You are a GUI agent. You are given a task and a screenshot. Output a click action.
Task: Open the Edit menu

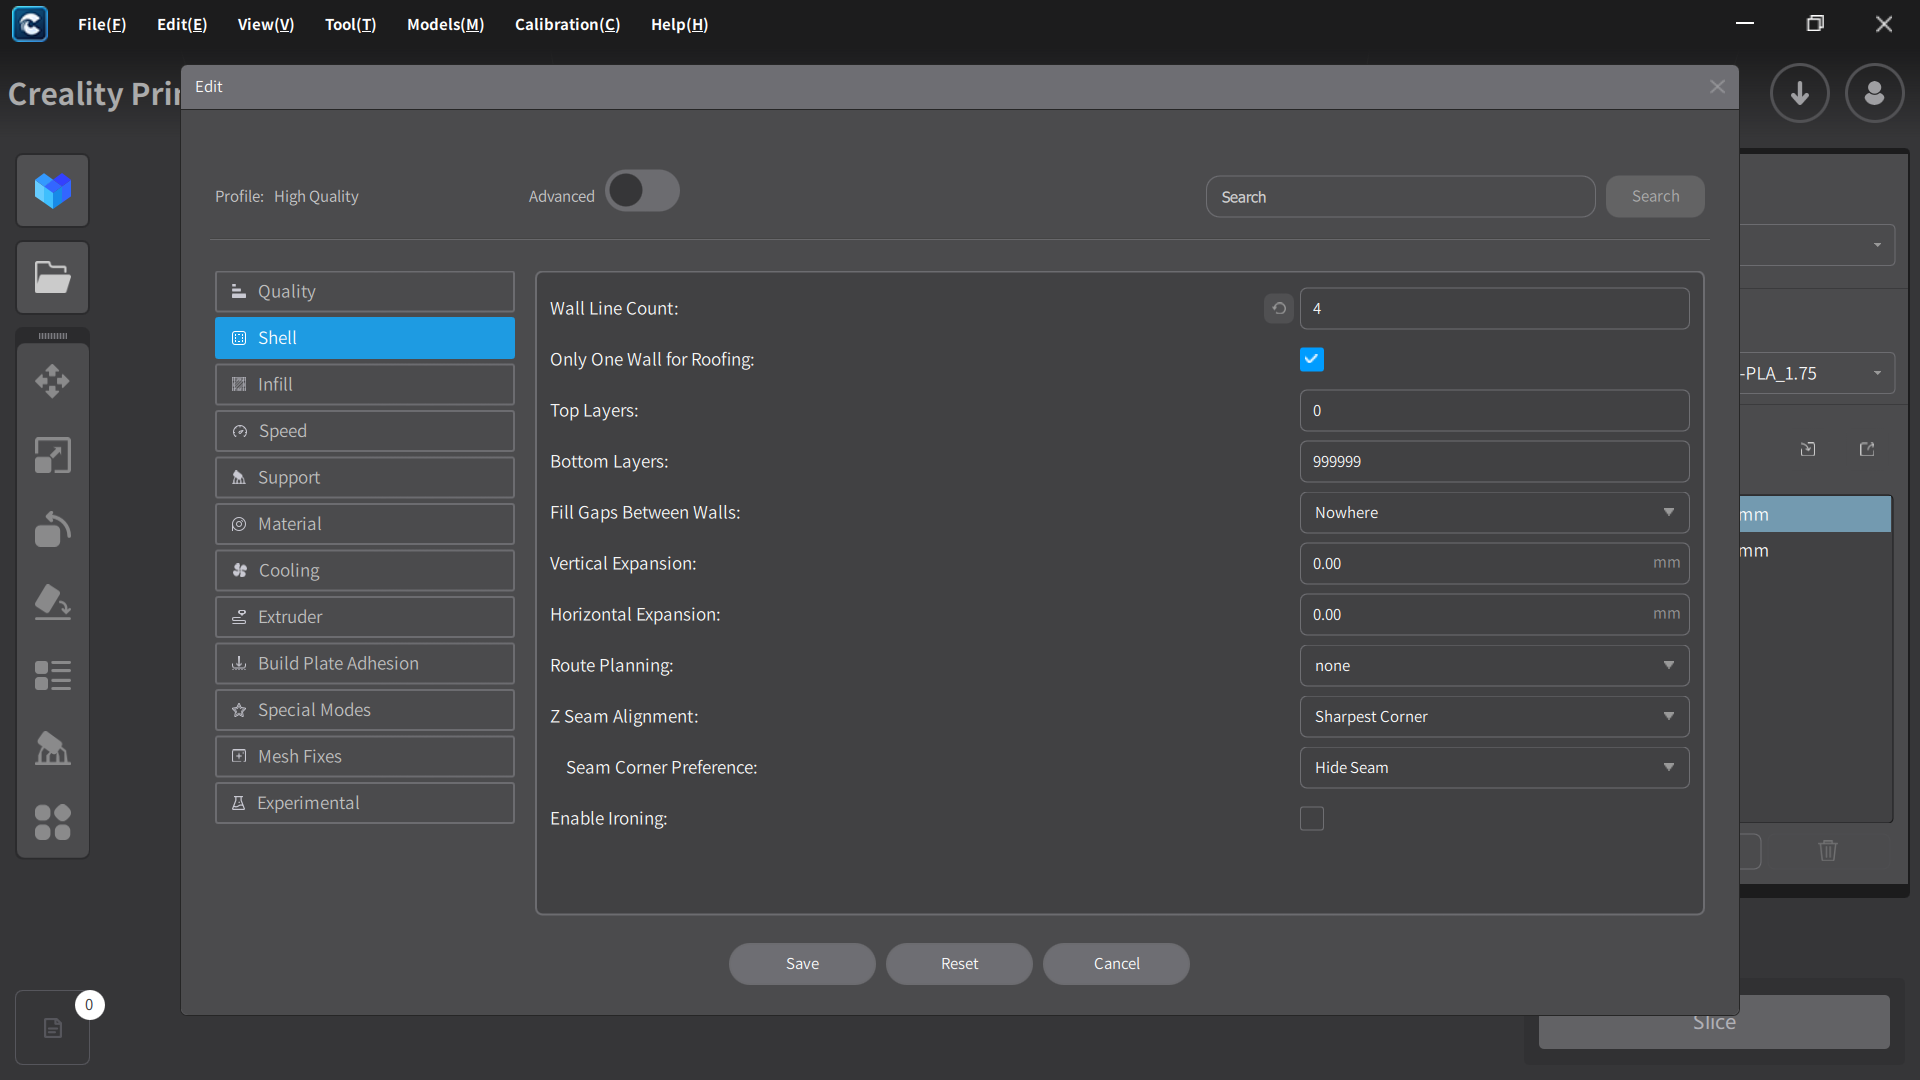[x=182, y=24]
